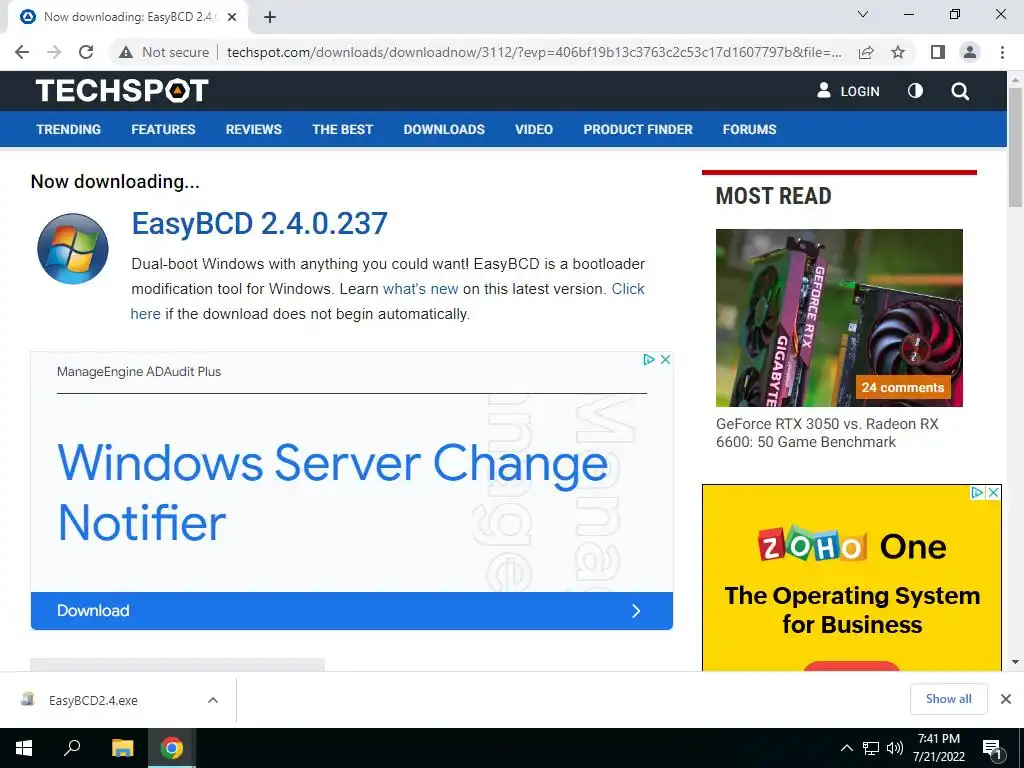
Task: Open the notification center icon
Action: (x=993, y=750)
